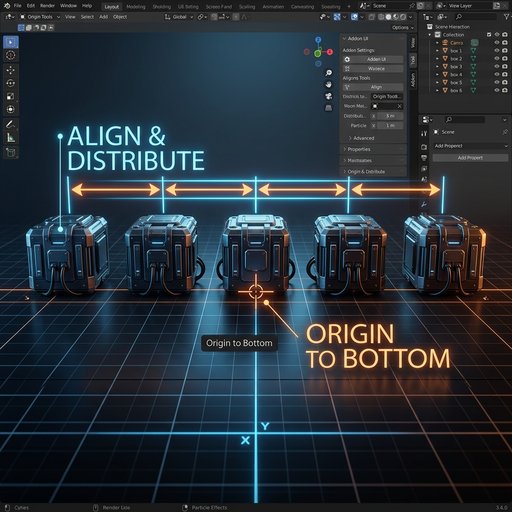Select the Annotate pencil tool
The width and height of the screenshot is (512, 512).
(11, 124)
